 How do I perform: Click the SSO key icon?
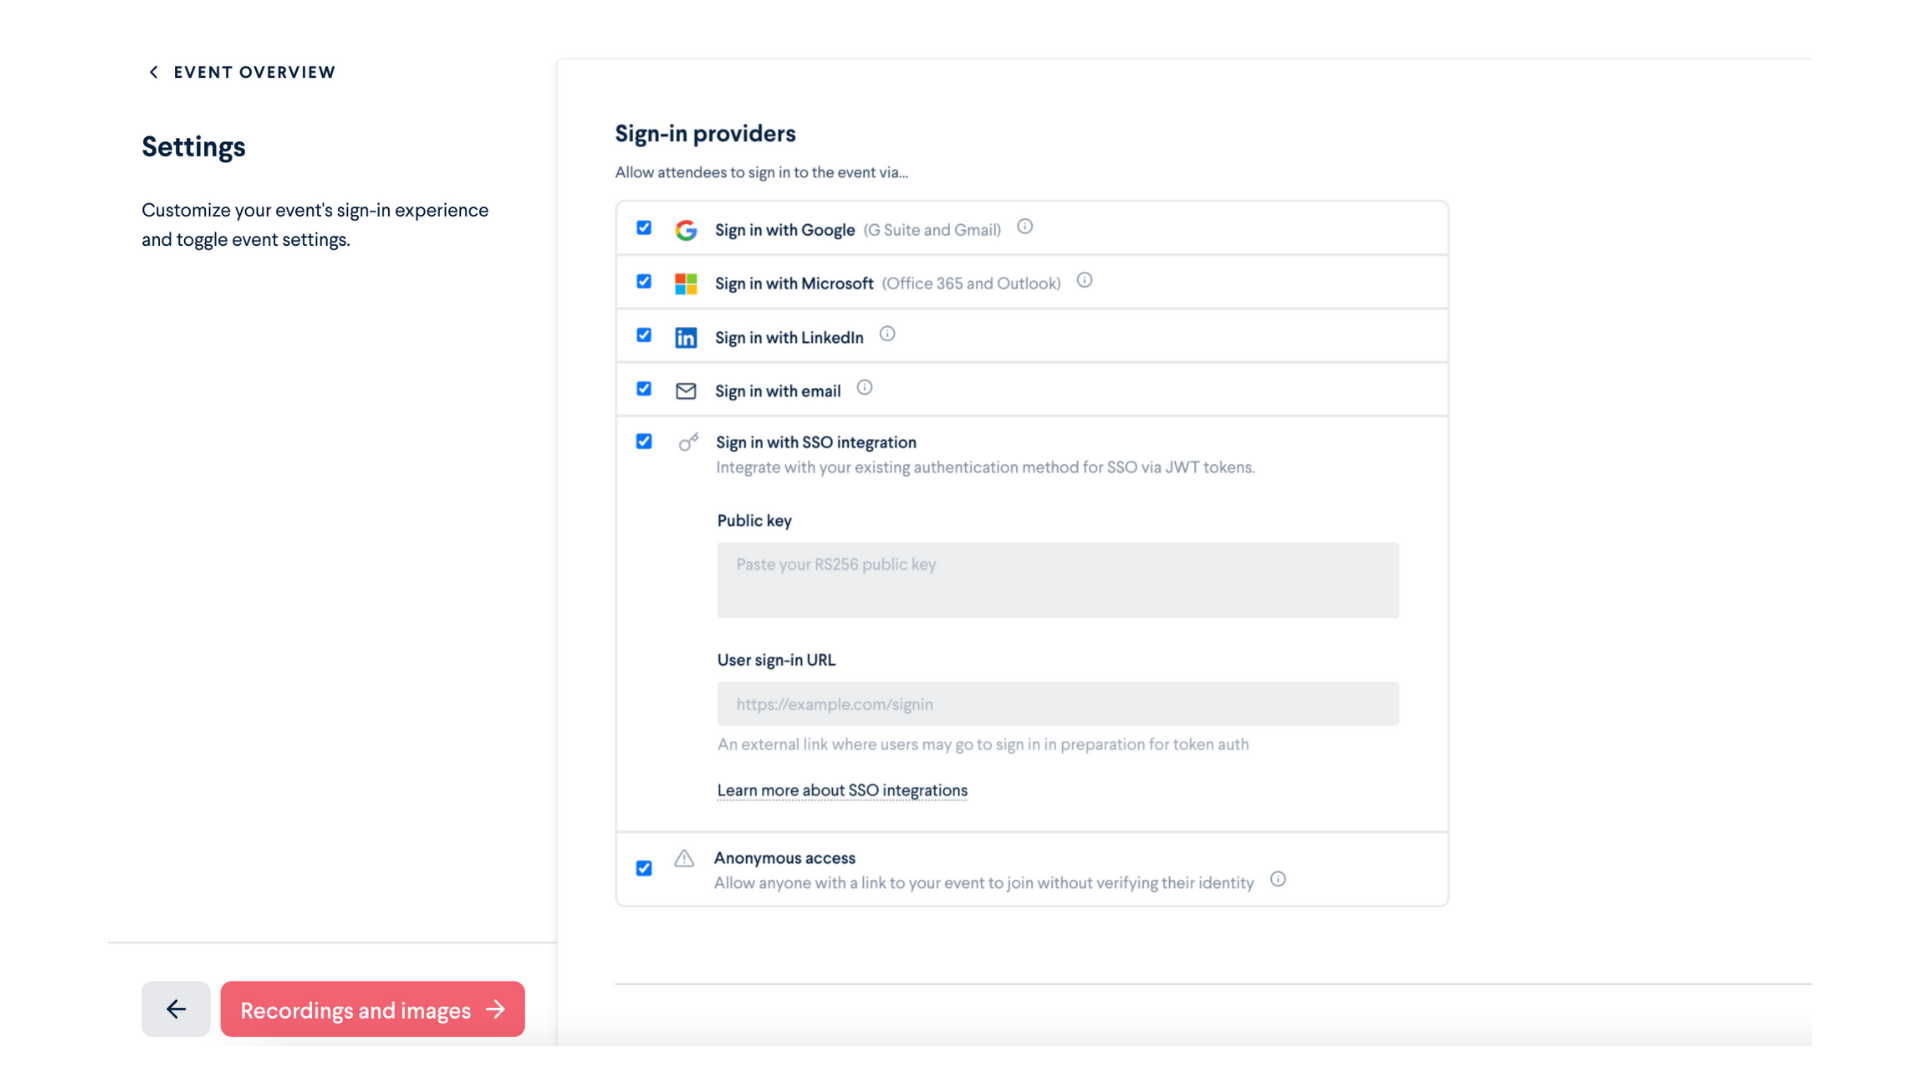[x=688, y=442]
